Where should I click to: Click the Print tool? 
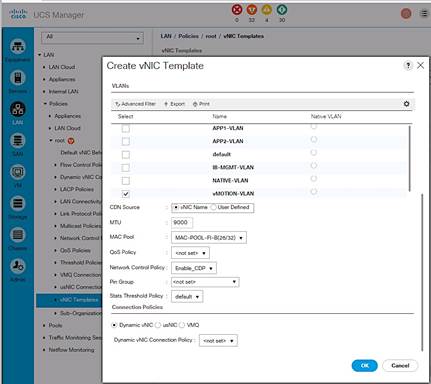201,104
